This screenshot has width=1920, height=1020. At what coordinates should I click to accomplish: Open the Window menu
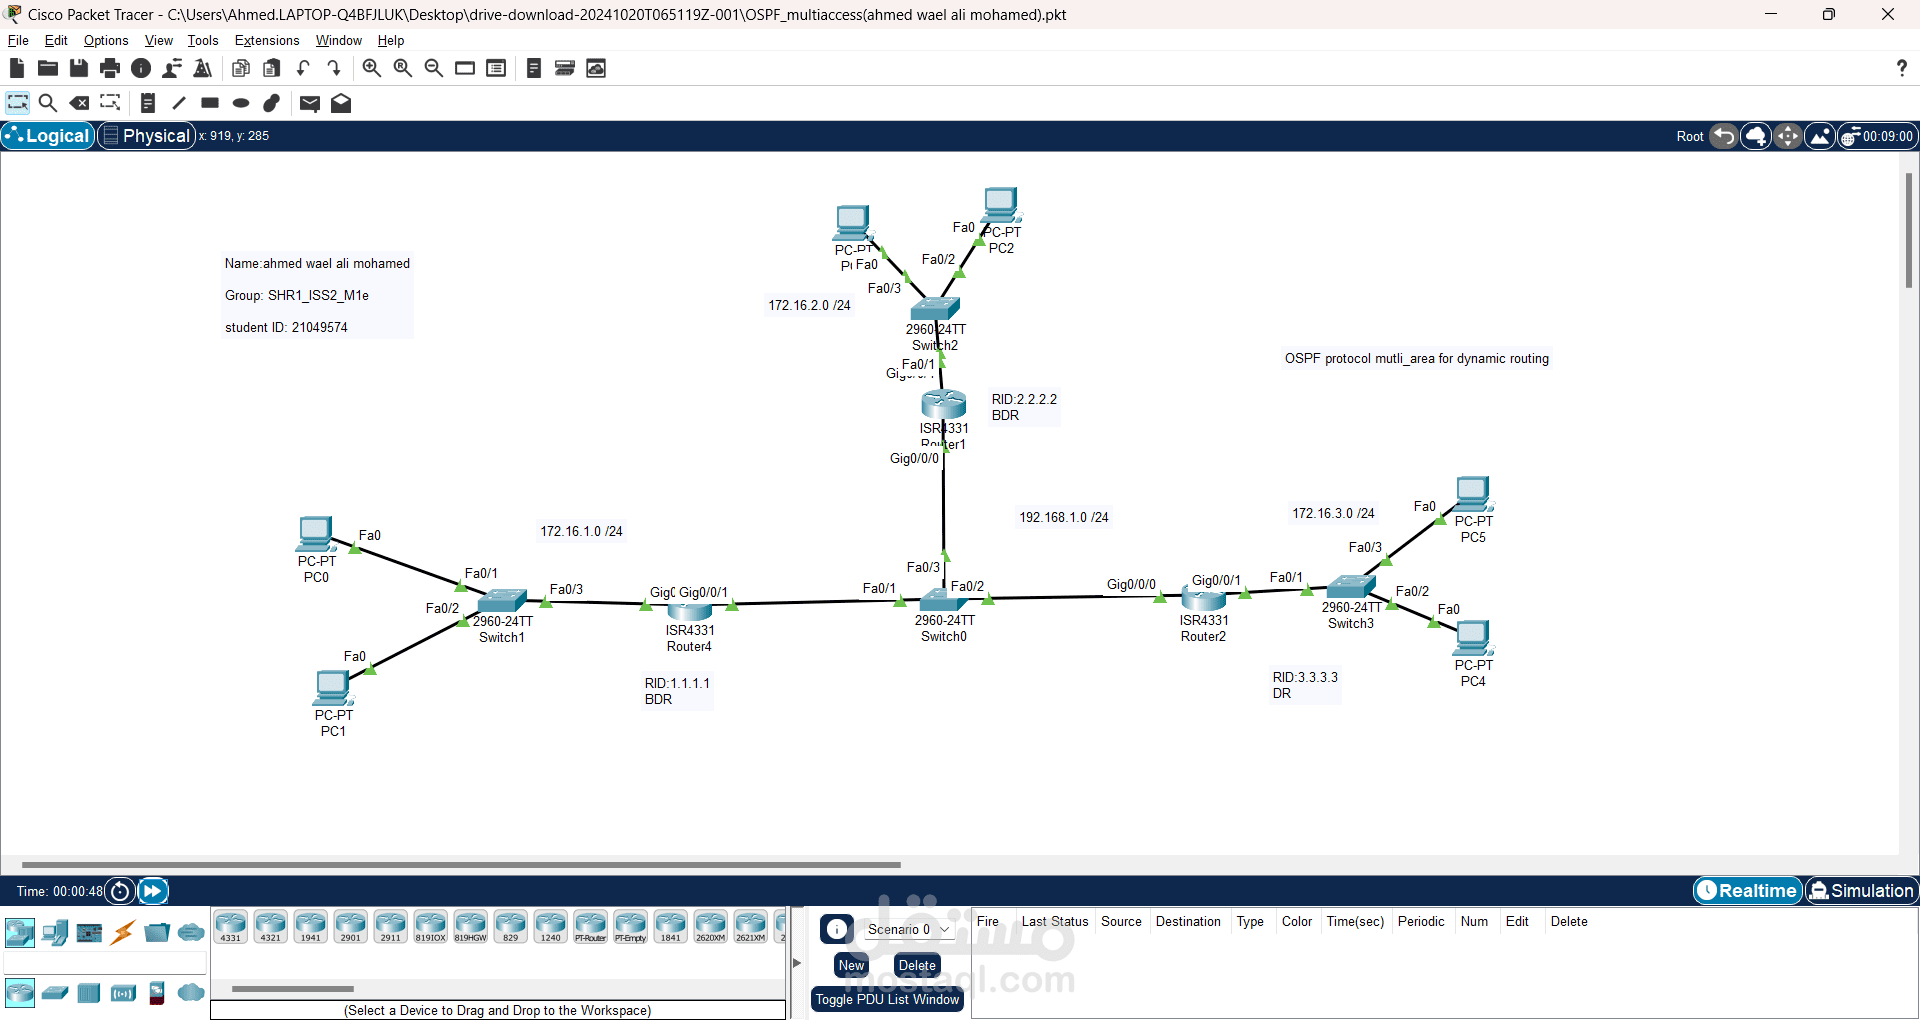[x=339, y=40]
